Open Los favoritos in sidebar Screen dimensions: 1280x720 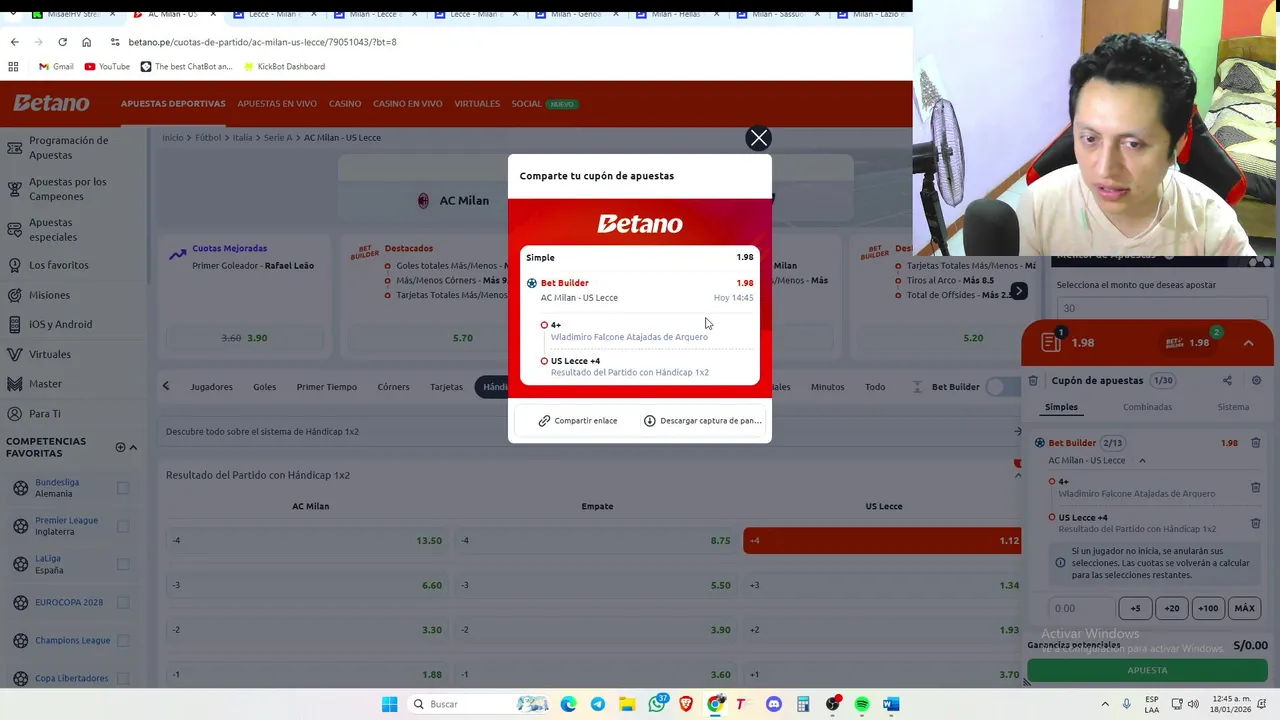click(x=59, y=265)
